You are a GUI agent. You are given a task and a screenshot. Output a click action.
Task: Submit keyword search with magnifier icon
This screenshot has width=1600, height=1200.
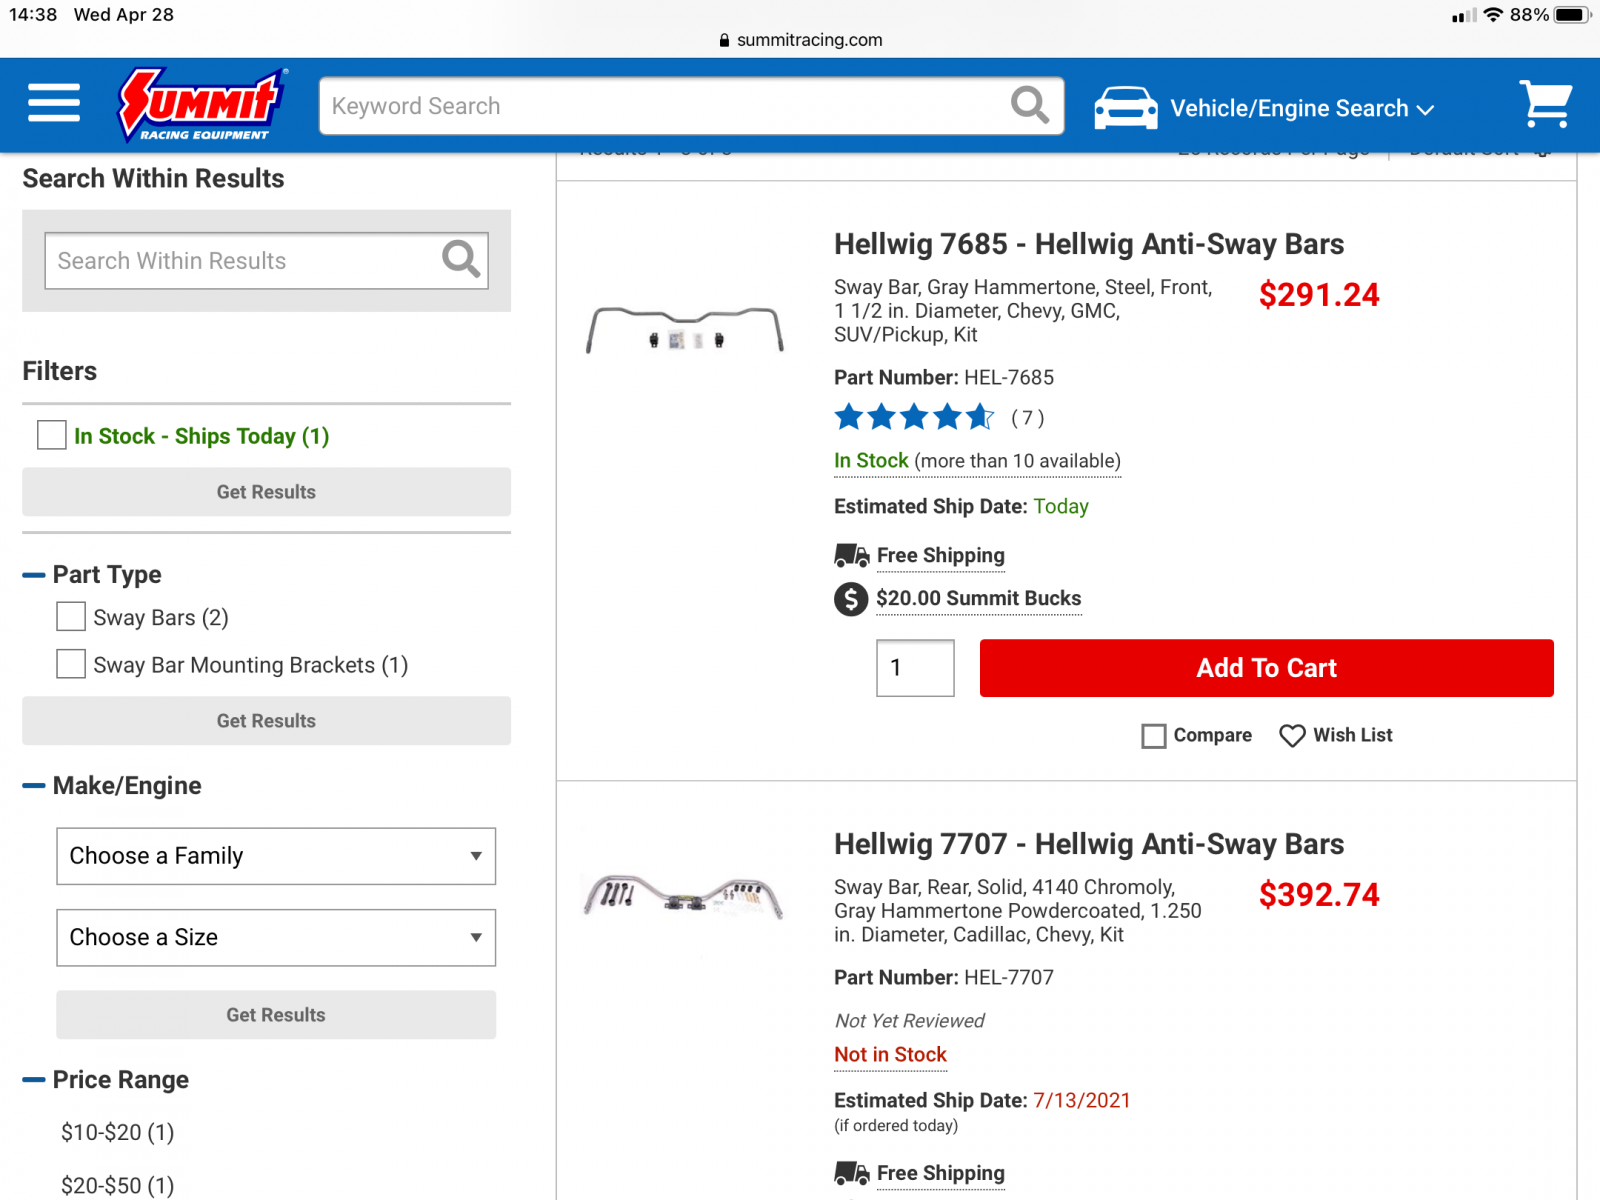coord(1029,105)
